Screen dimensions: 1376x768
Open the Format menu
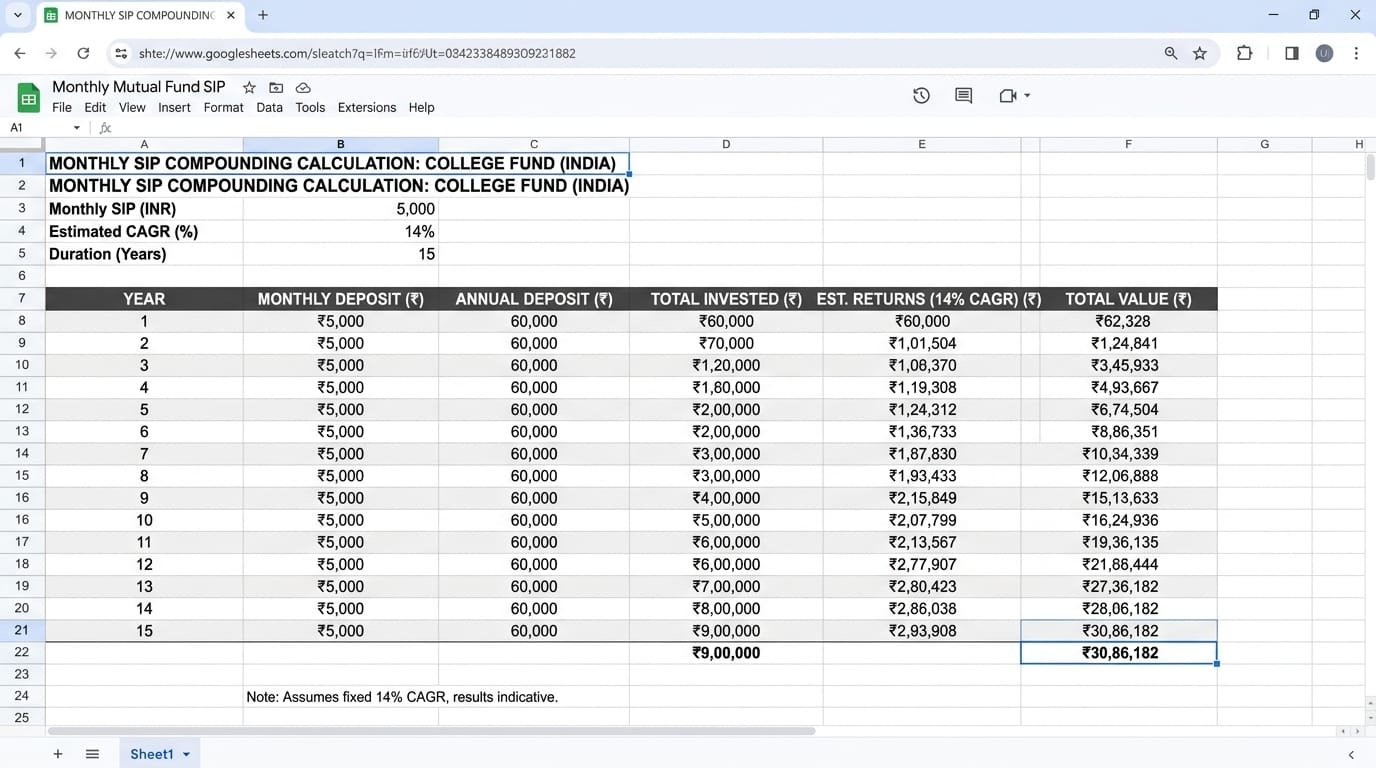(223, 107)
